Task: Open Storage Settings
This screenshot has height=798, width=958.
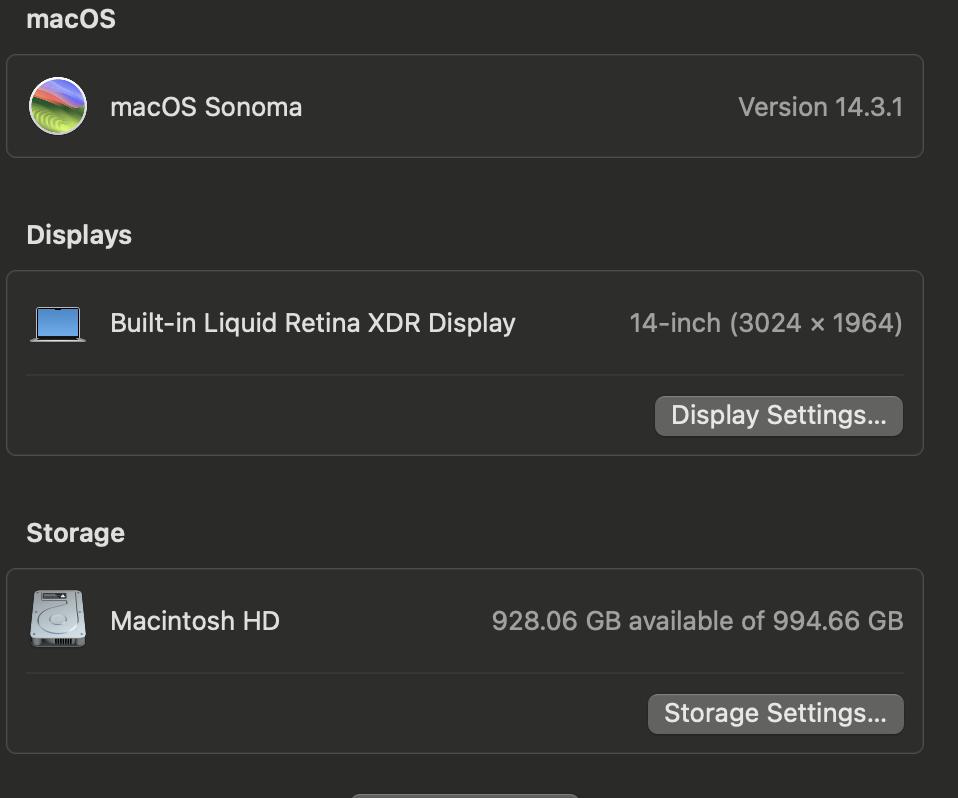Action: click(x=775, y=714)
